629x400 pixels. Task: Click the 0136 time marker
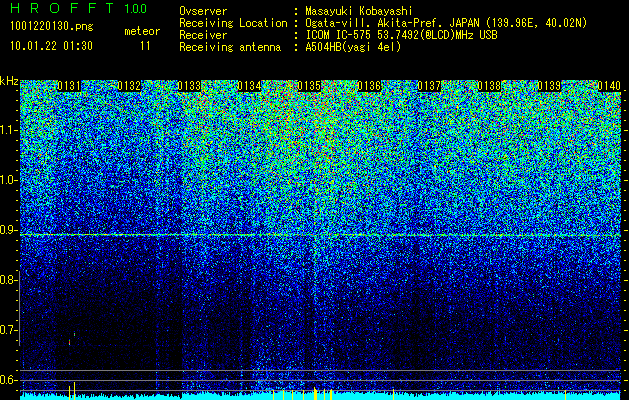(369, 86)
